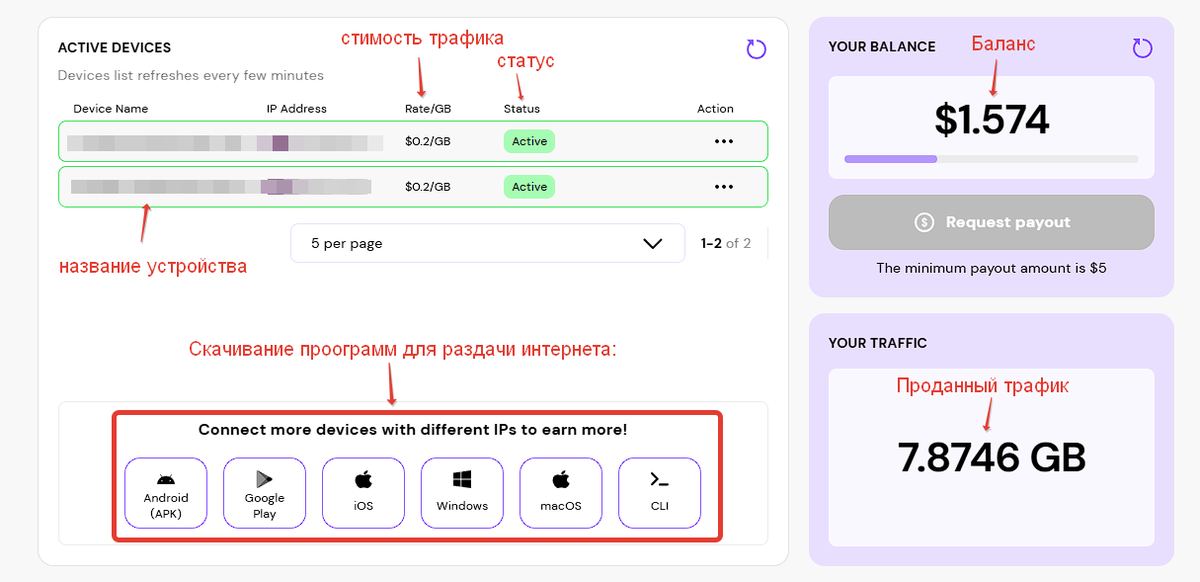Screen dimensions: 1200x582
Task: Refresh the balance panel
Action: [x=1142, y=48]
